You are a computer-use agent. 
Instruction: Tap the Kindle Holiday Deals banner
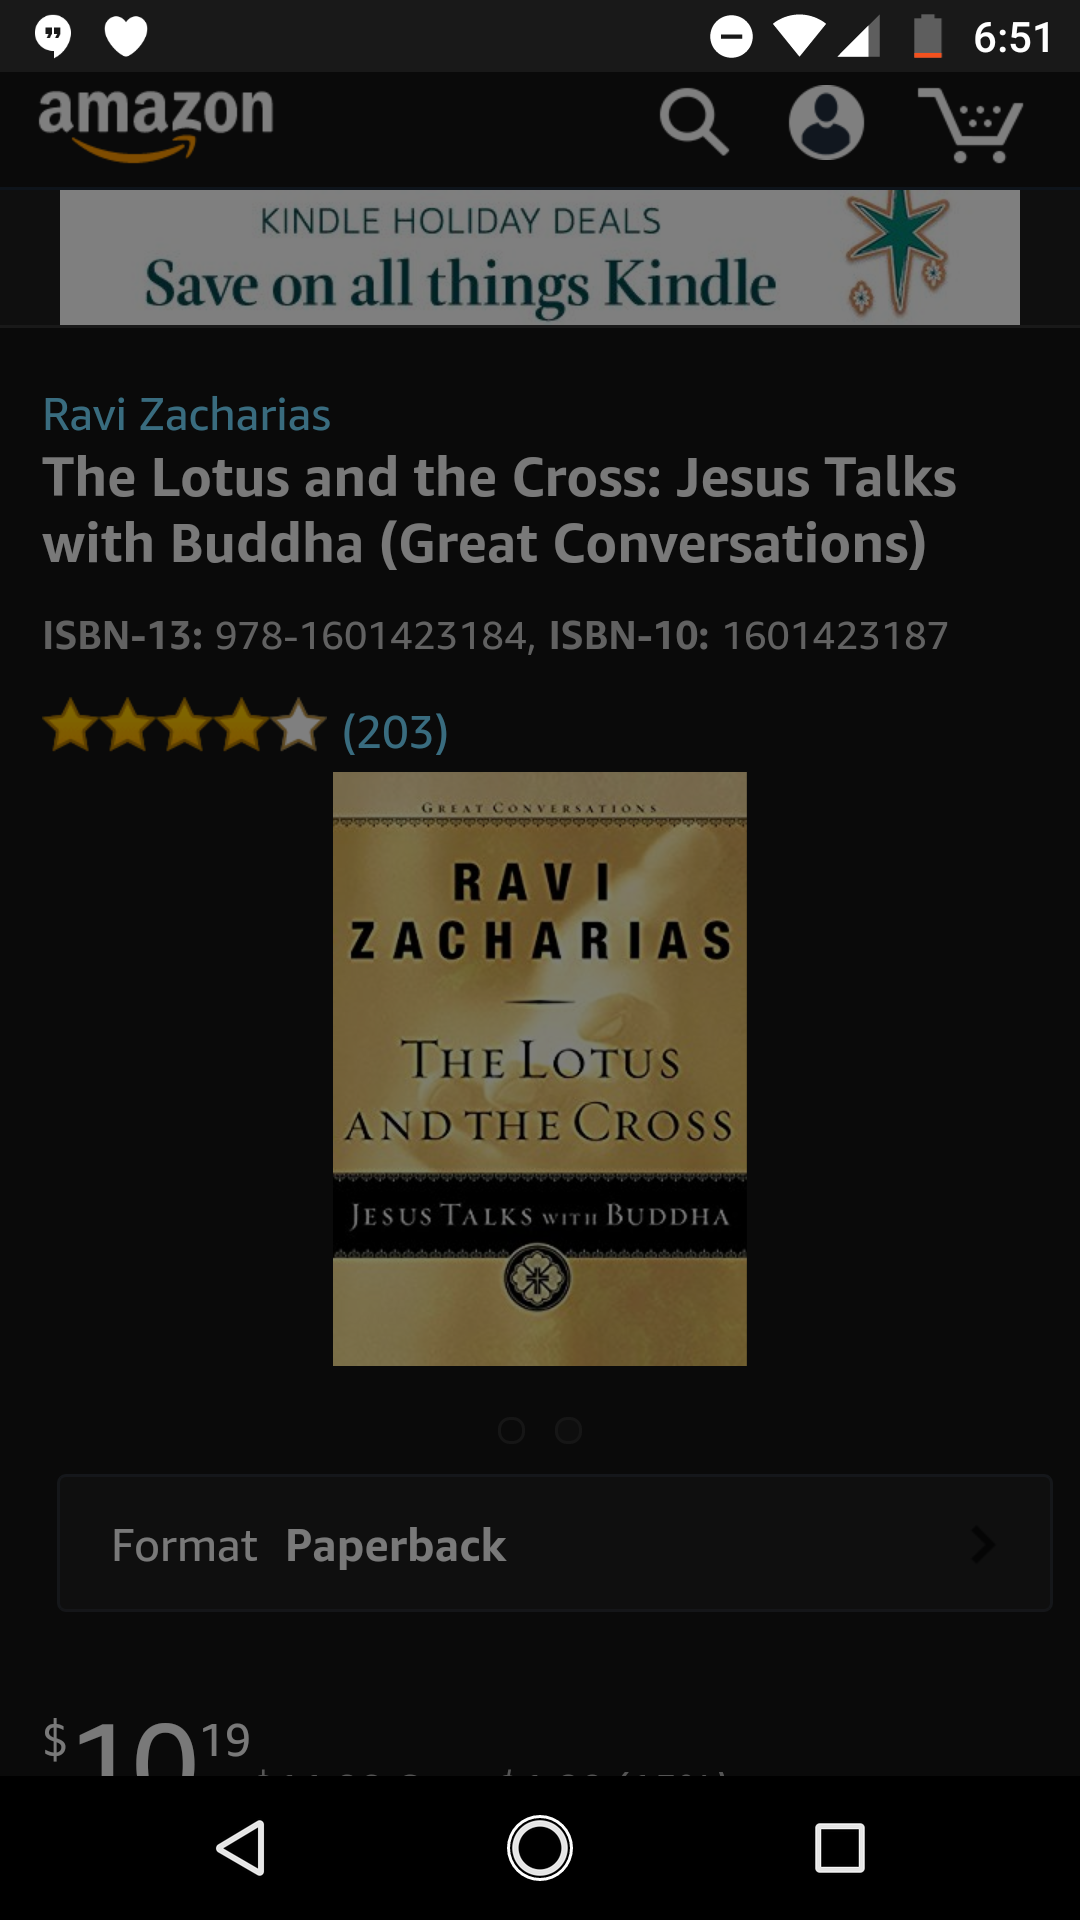[540, 257]
